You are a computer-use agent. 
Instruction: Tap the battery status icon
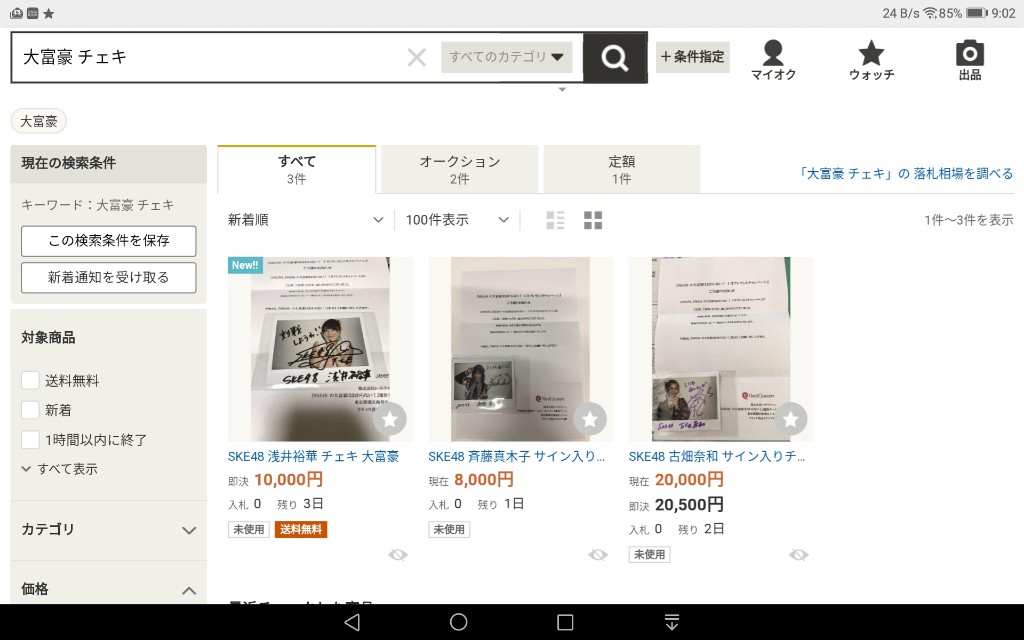pos(977,13)
